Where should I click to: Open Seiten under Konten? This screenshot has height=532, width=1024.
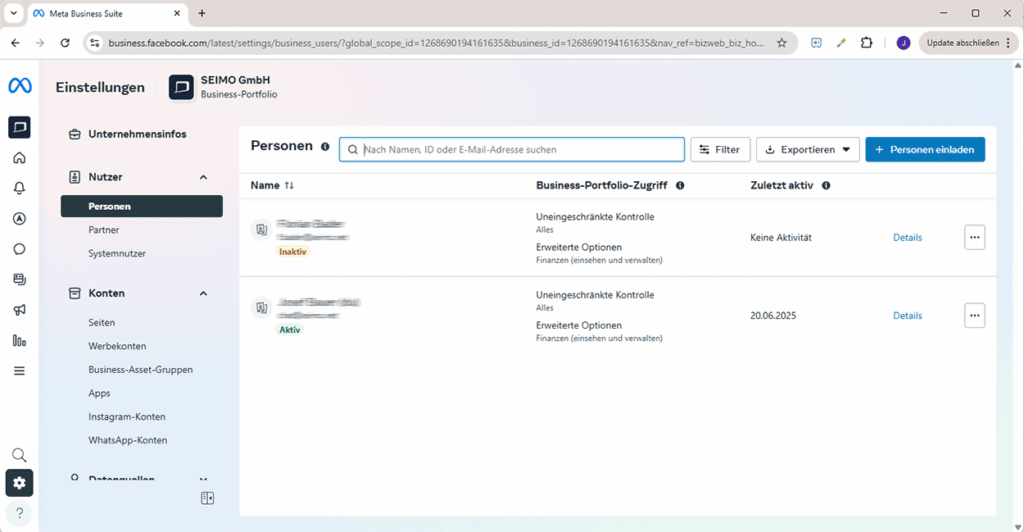pyautogui.click(x=101, y=322)
